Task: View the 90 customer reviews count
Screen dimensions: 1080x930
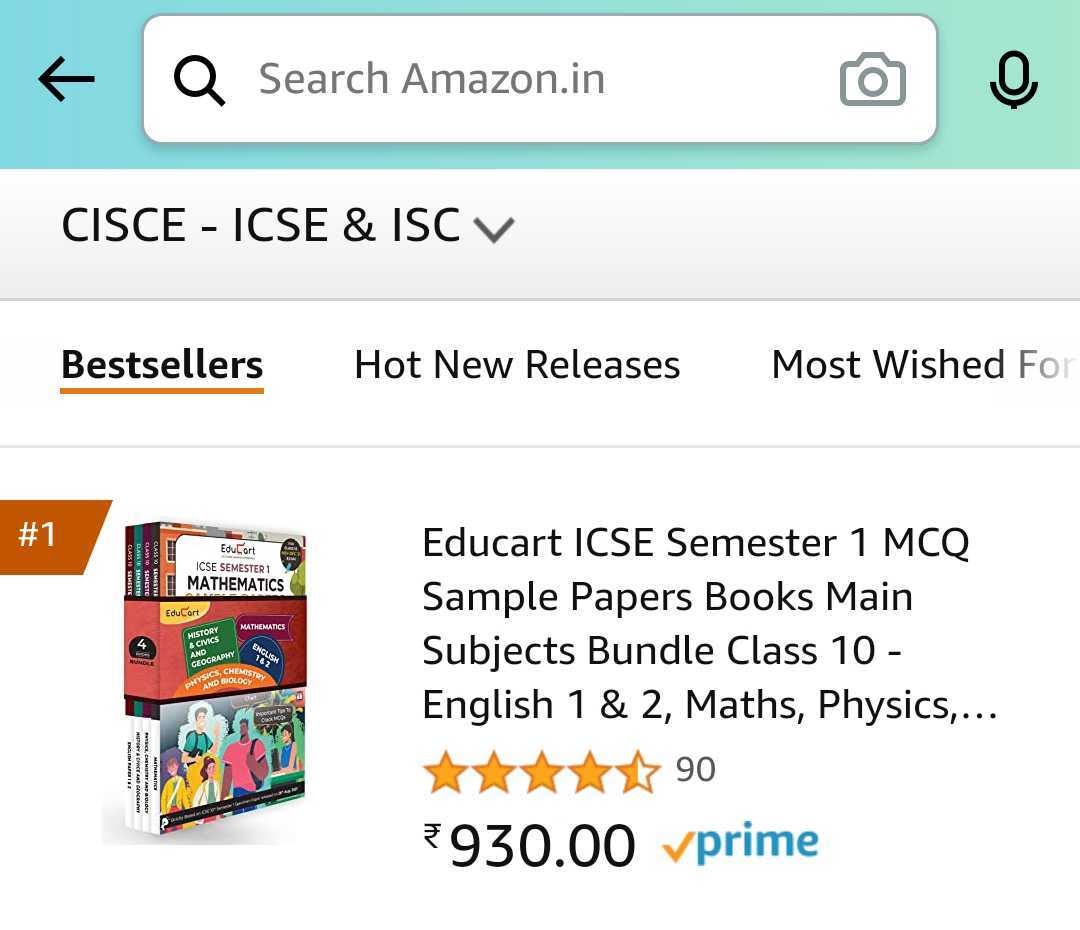Action: [x=696, y=770]
